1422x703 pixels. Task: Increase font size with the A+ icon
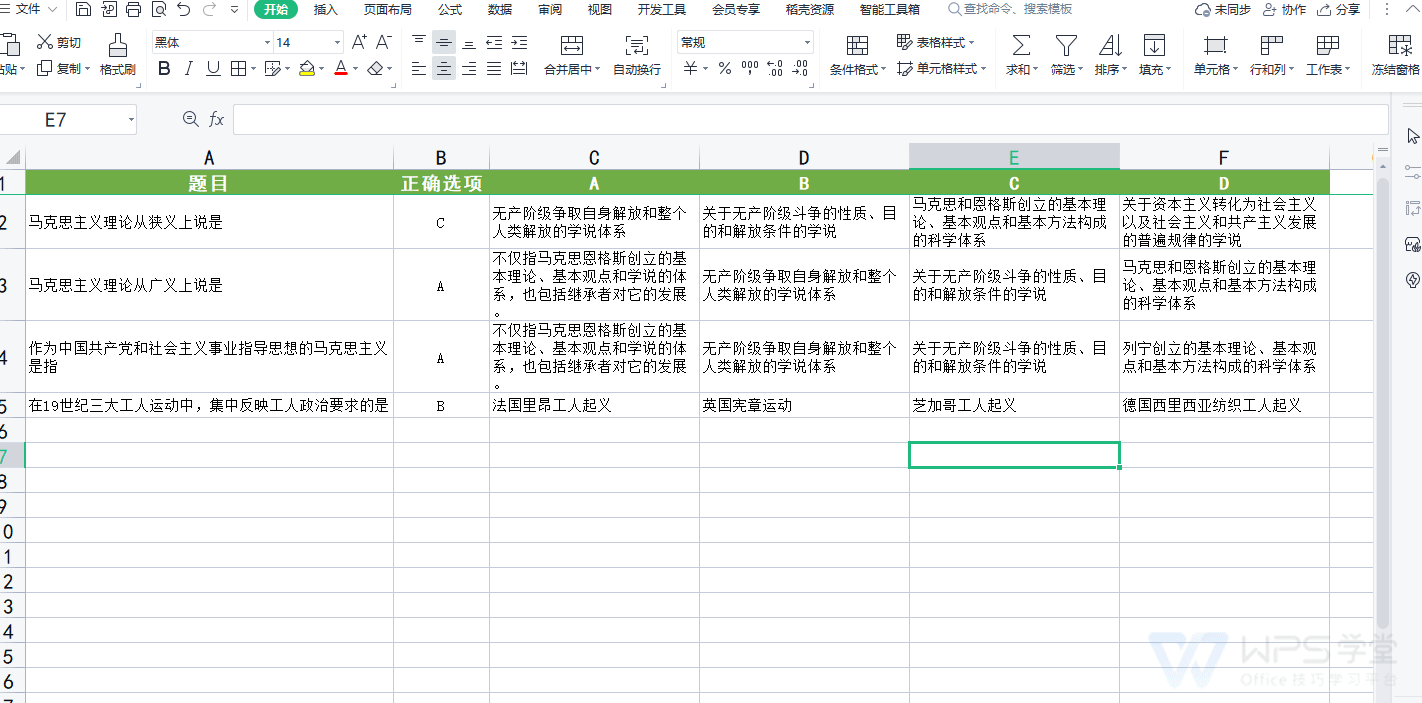[359, 42]
